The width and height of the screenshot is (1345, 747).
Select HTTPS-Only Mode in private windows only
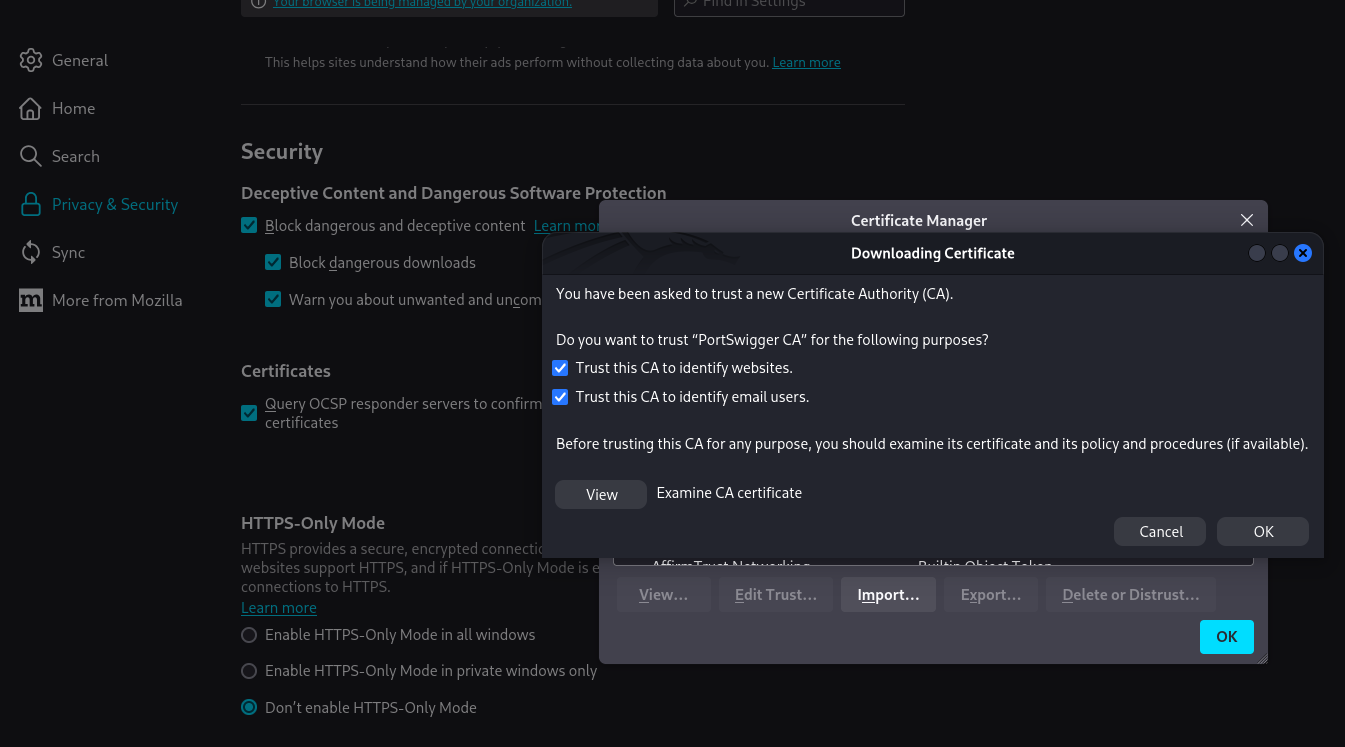click(x=249, y=671)
